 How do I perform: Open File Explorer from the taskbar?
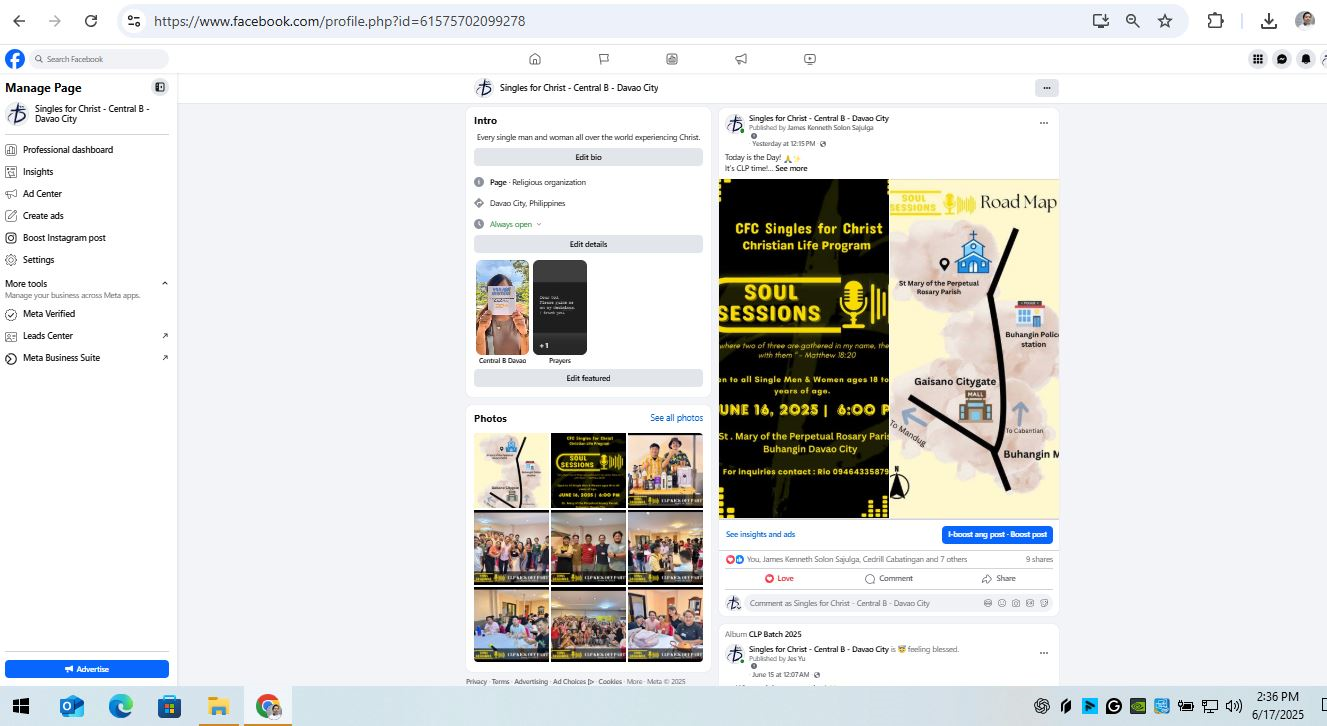(218, 707)
